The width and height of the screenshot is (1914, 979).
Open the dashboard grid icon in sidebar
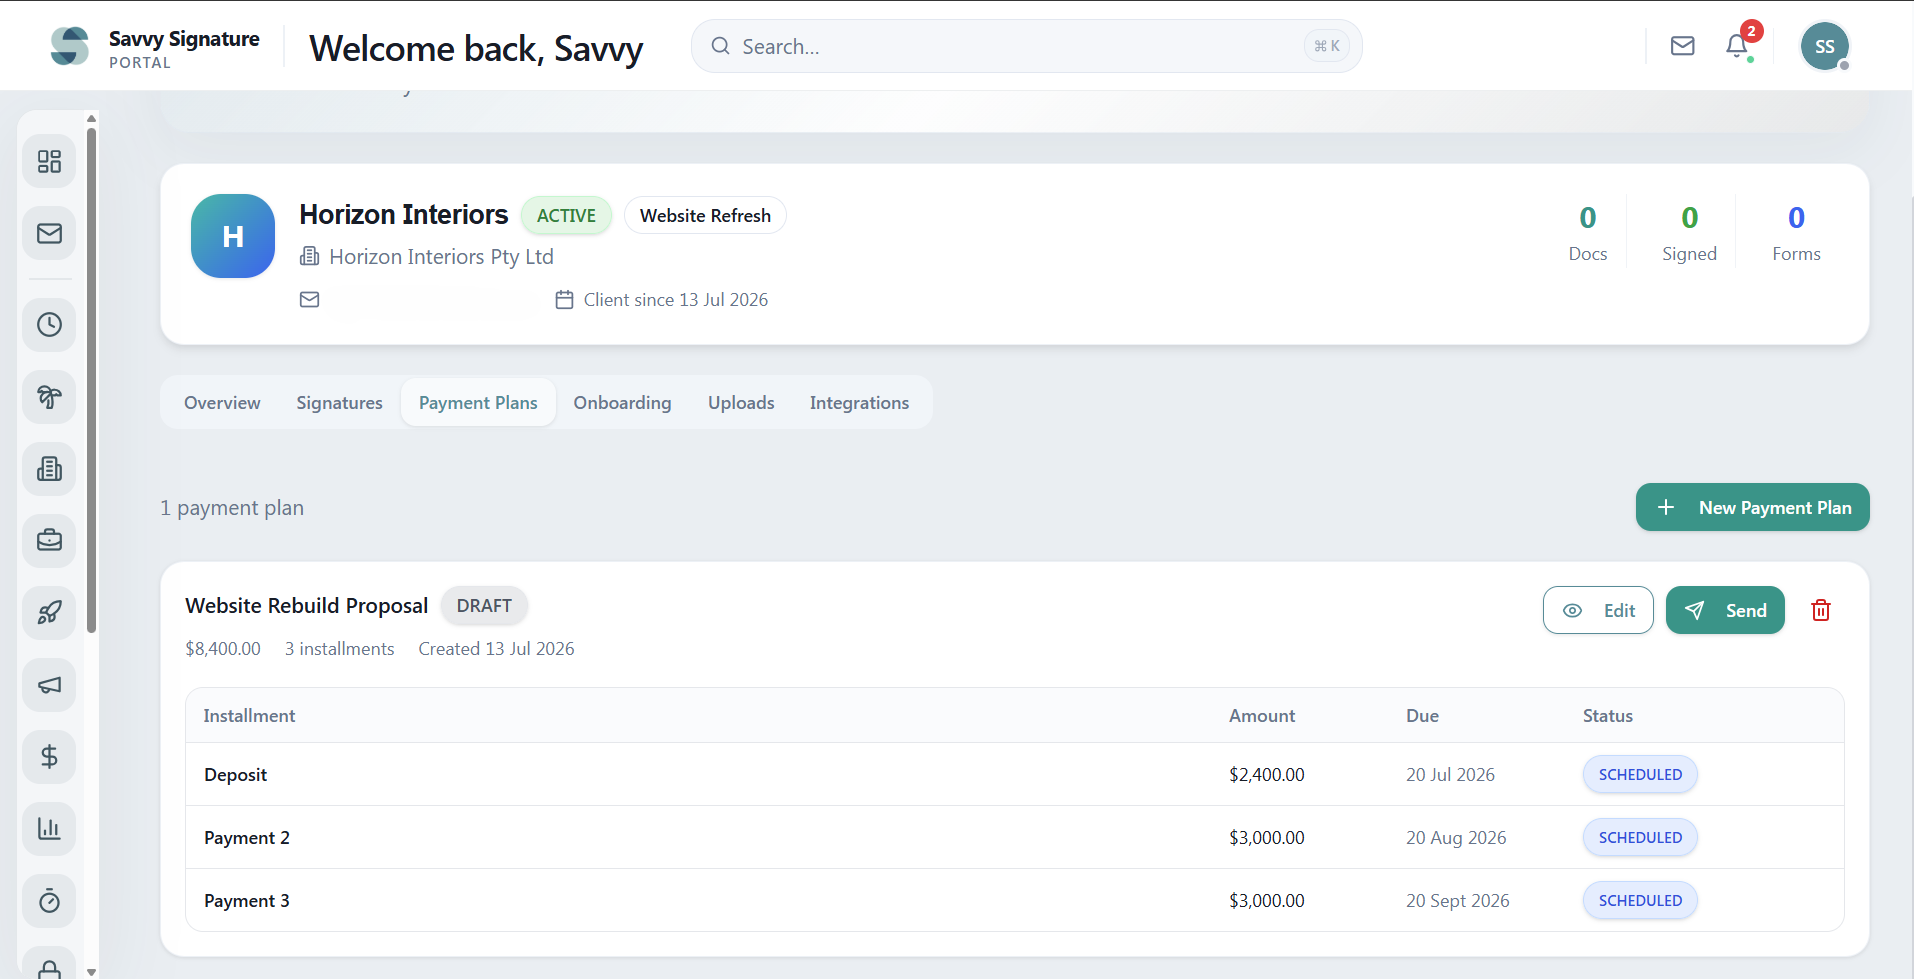coord(49,161)
